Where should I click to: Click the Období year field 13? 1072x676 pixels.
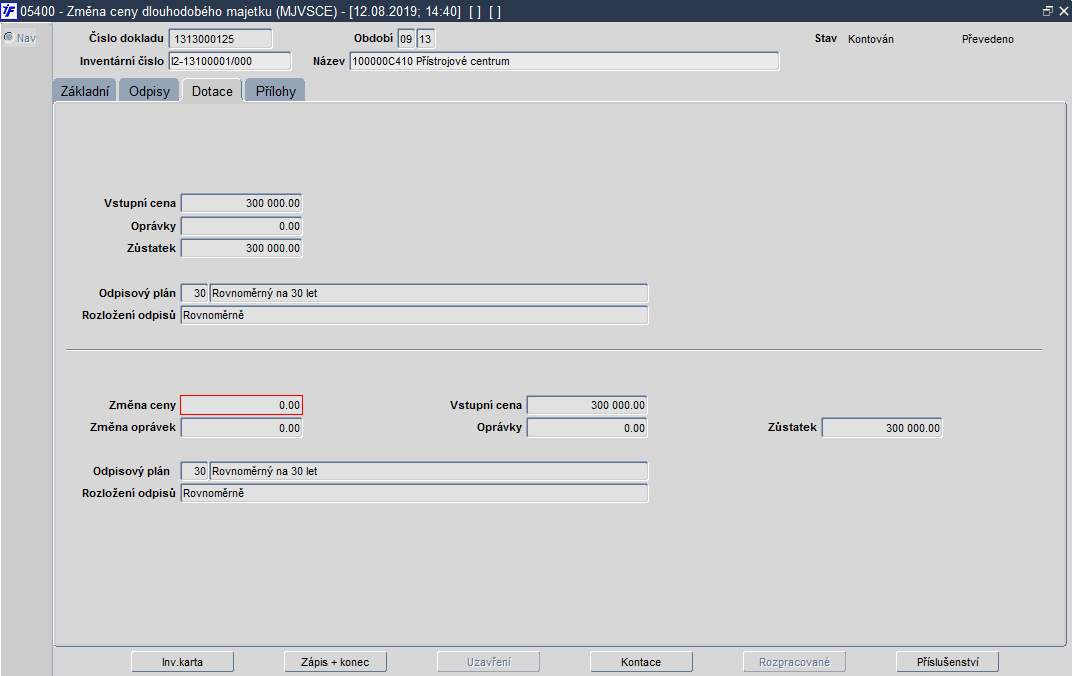tap(425, 39)
